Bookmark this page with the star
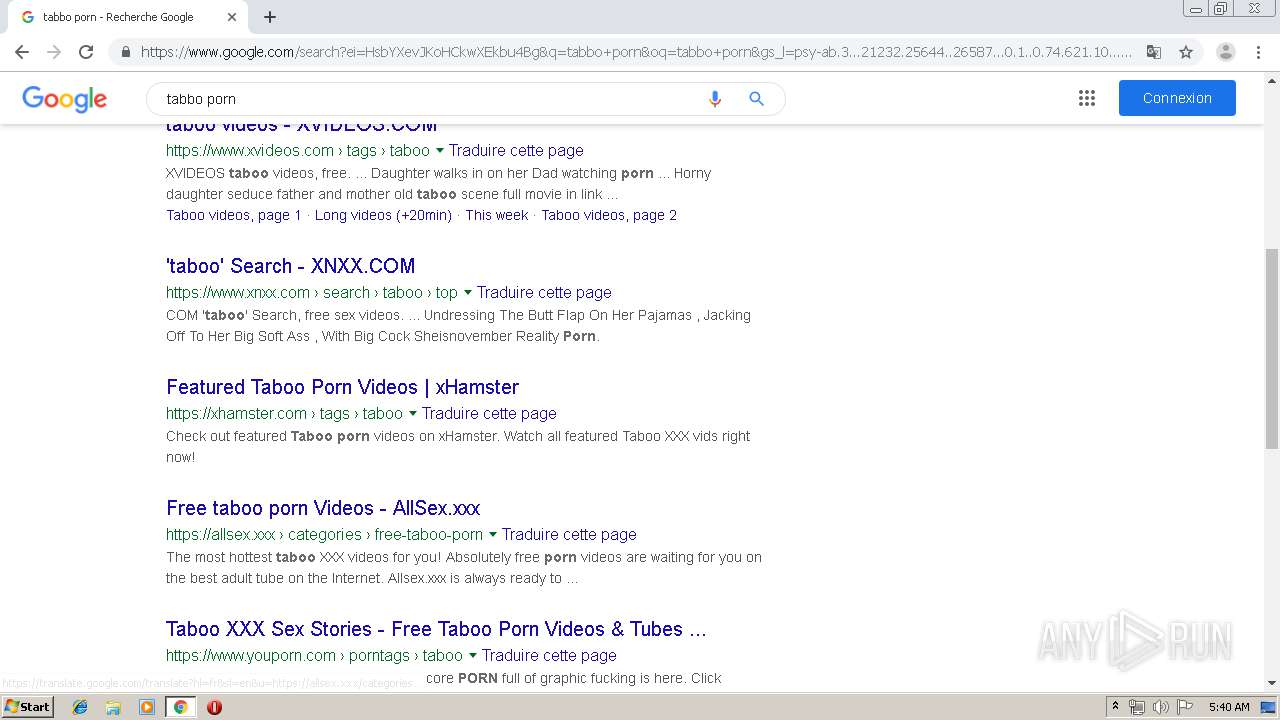The height and width of the screenshot is (720, 1280). tap(1186, 52)
